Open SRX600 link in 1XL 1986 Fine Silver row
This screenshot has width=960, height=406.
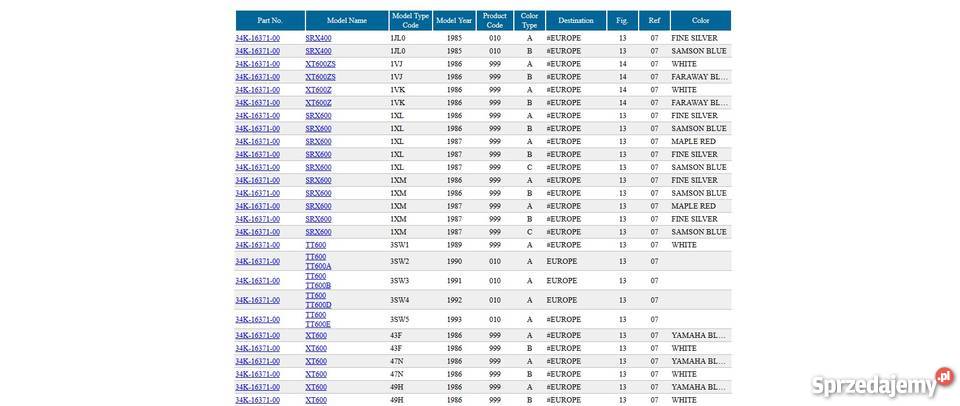(318, 115)
